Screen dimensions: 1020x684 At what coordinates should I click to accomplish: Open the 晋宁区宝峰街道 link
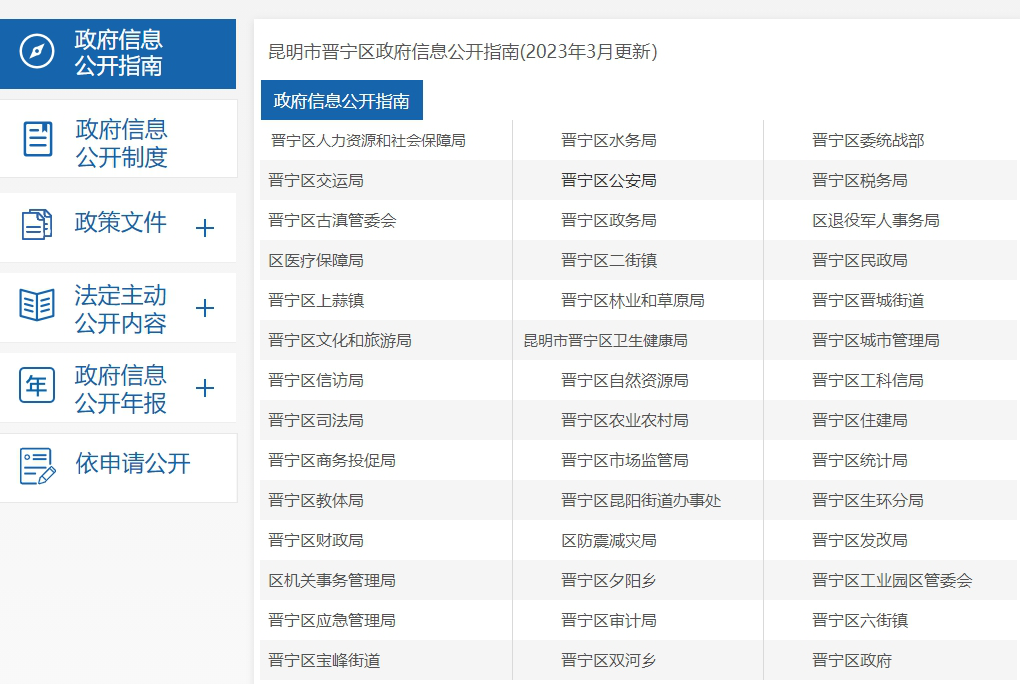324,661
